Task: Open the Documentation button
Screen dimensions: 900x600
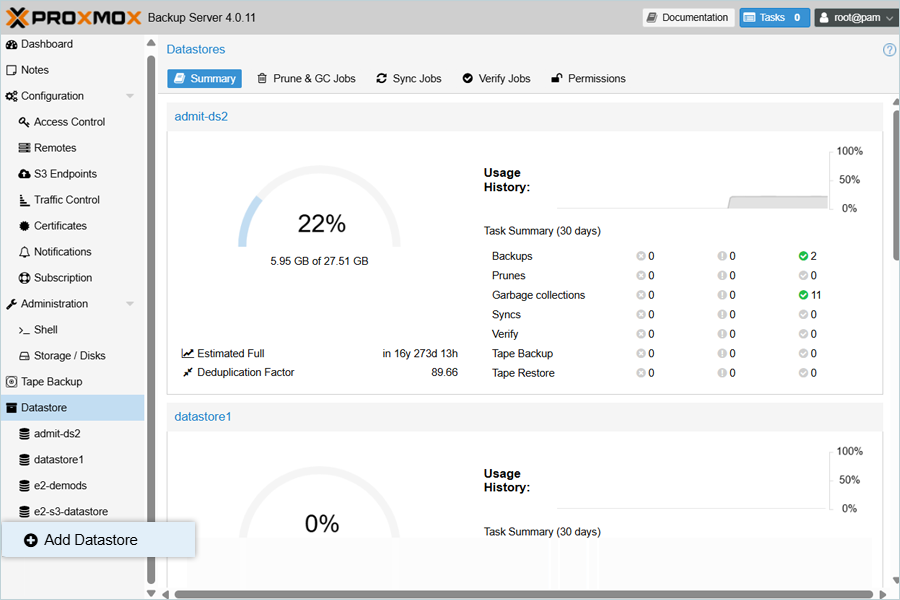Action: tap(687, 17)
